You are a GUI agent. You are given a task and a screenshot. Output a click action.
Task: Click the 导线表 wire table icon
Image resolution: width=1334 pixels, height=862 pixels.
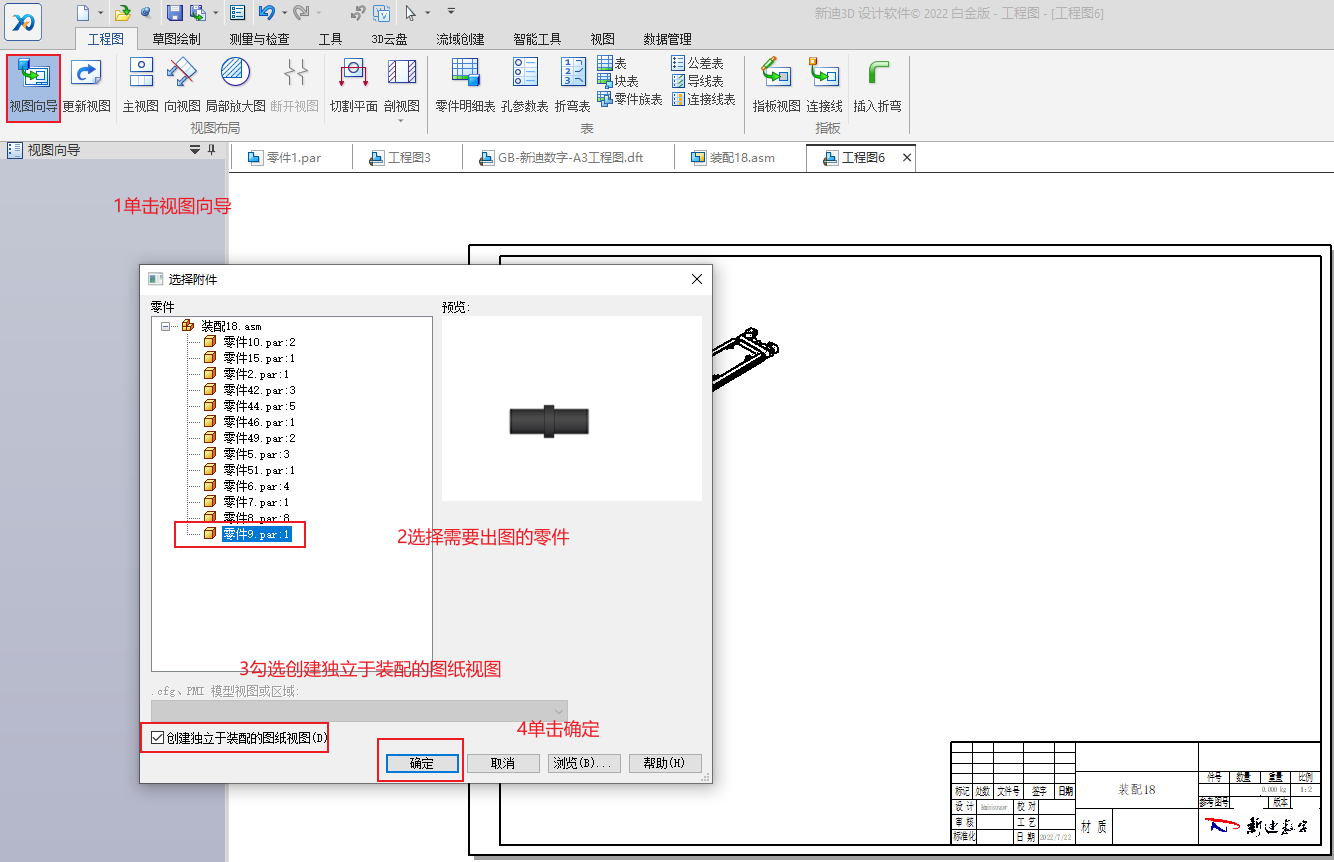point(679,81)
